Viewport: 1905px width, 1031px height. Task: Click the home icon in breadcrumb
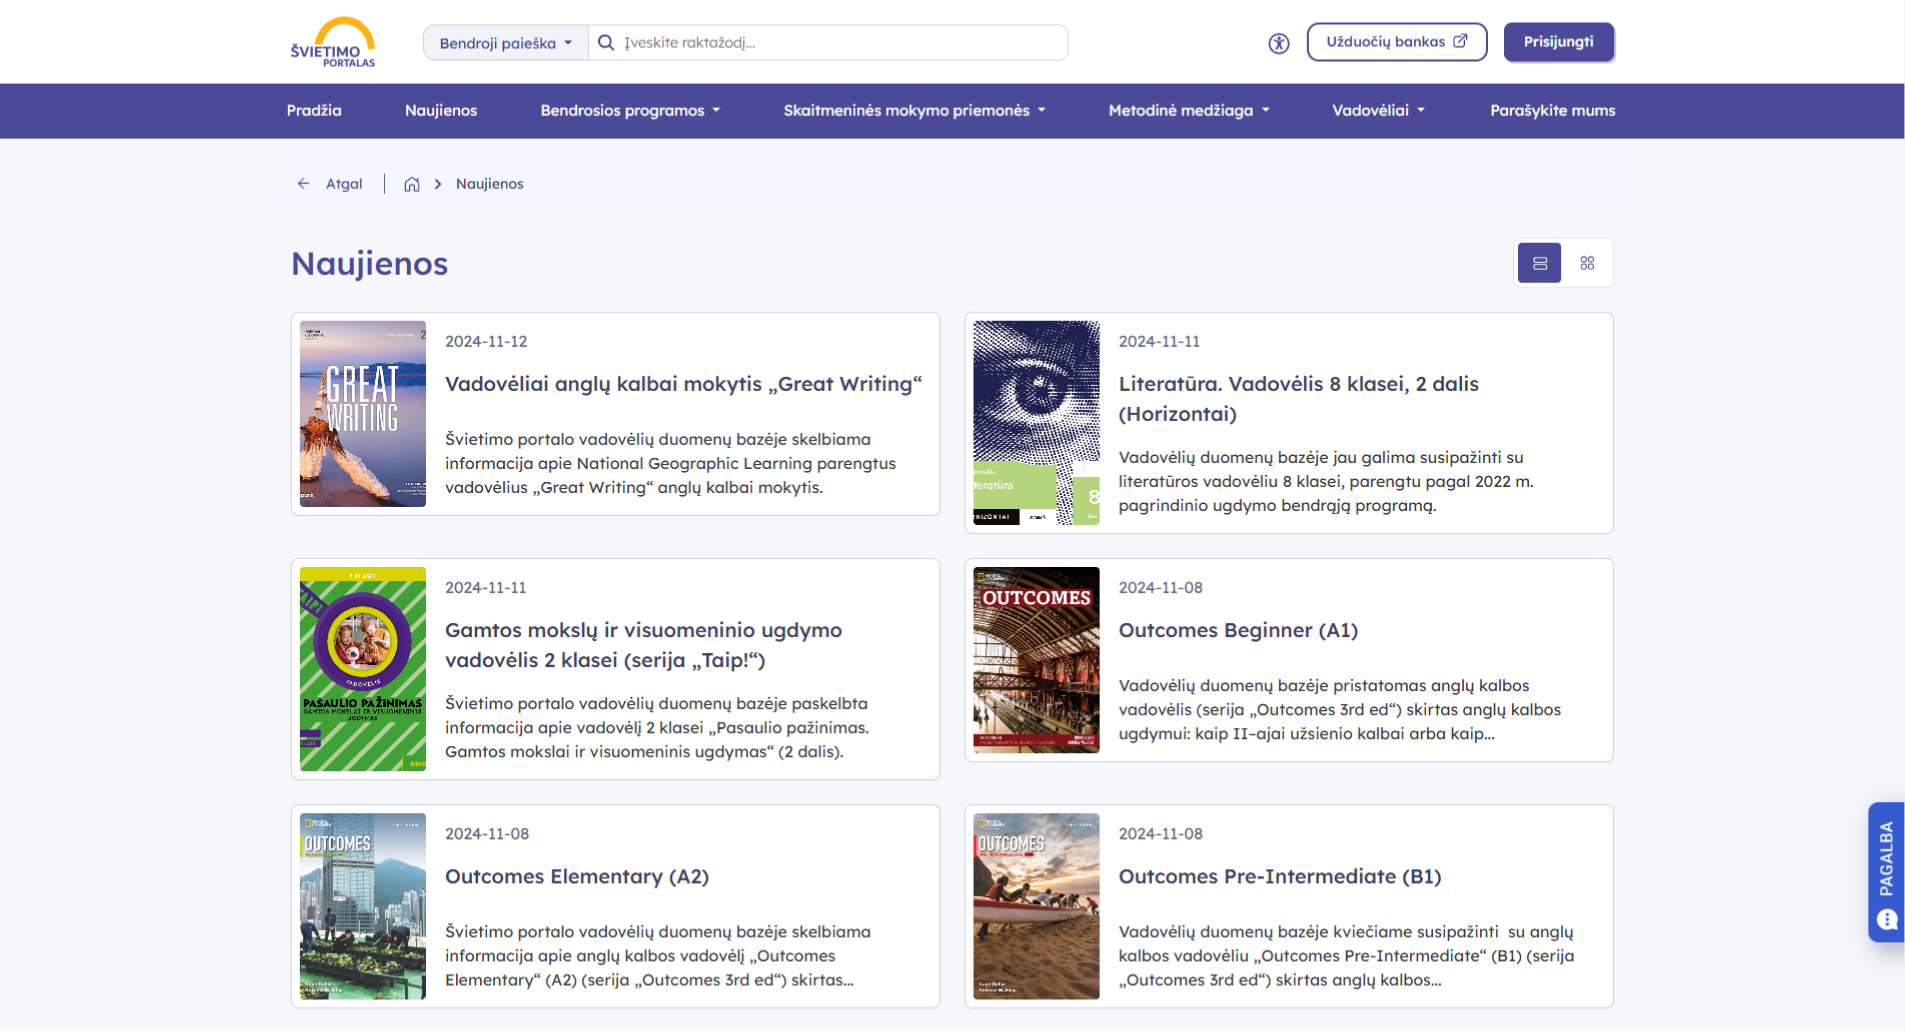pos(411,184)
